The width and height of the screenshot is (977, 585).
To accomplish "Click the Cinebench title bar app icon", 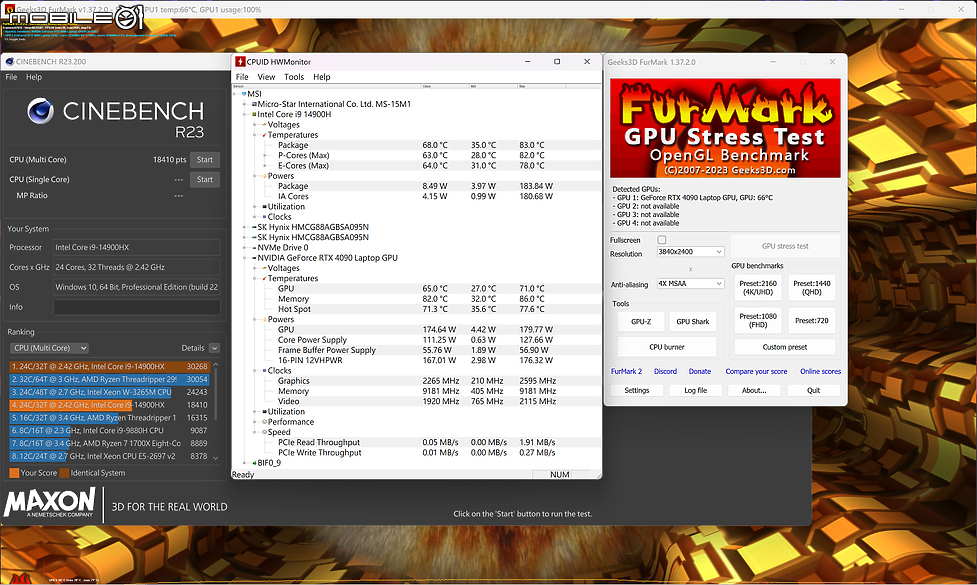I will tap(9, 62).
